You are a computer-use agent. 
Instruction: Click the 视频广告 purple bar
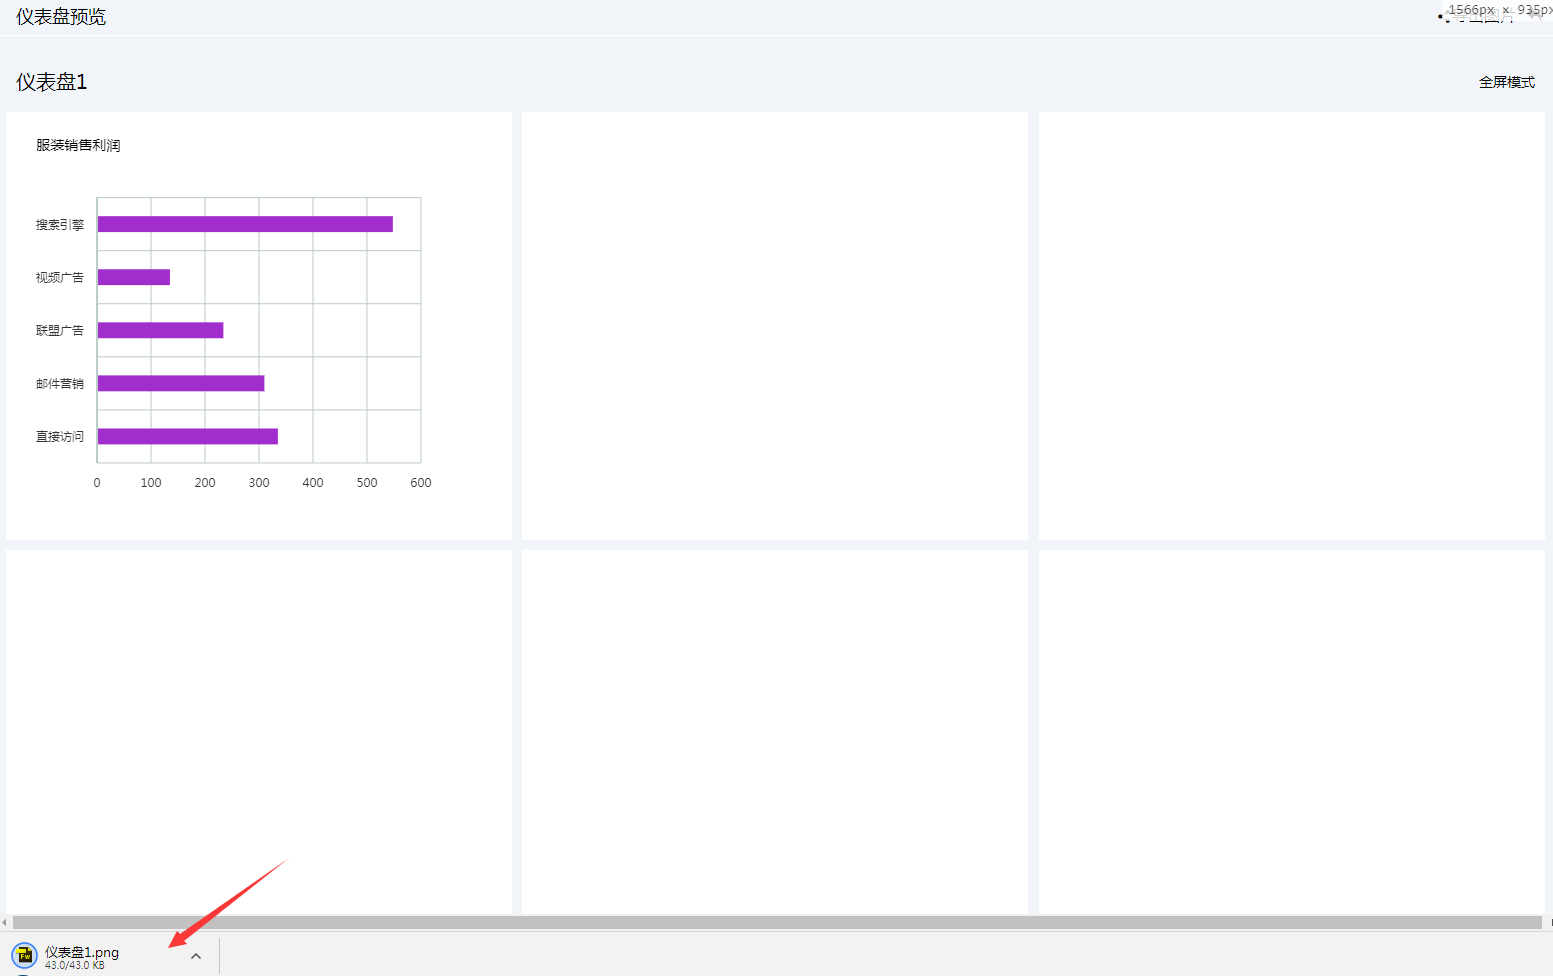pos(134,277)
